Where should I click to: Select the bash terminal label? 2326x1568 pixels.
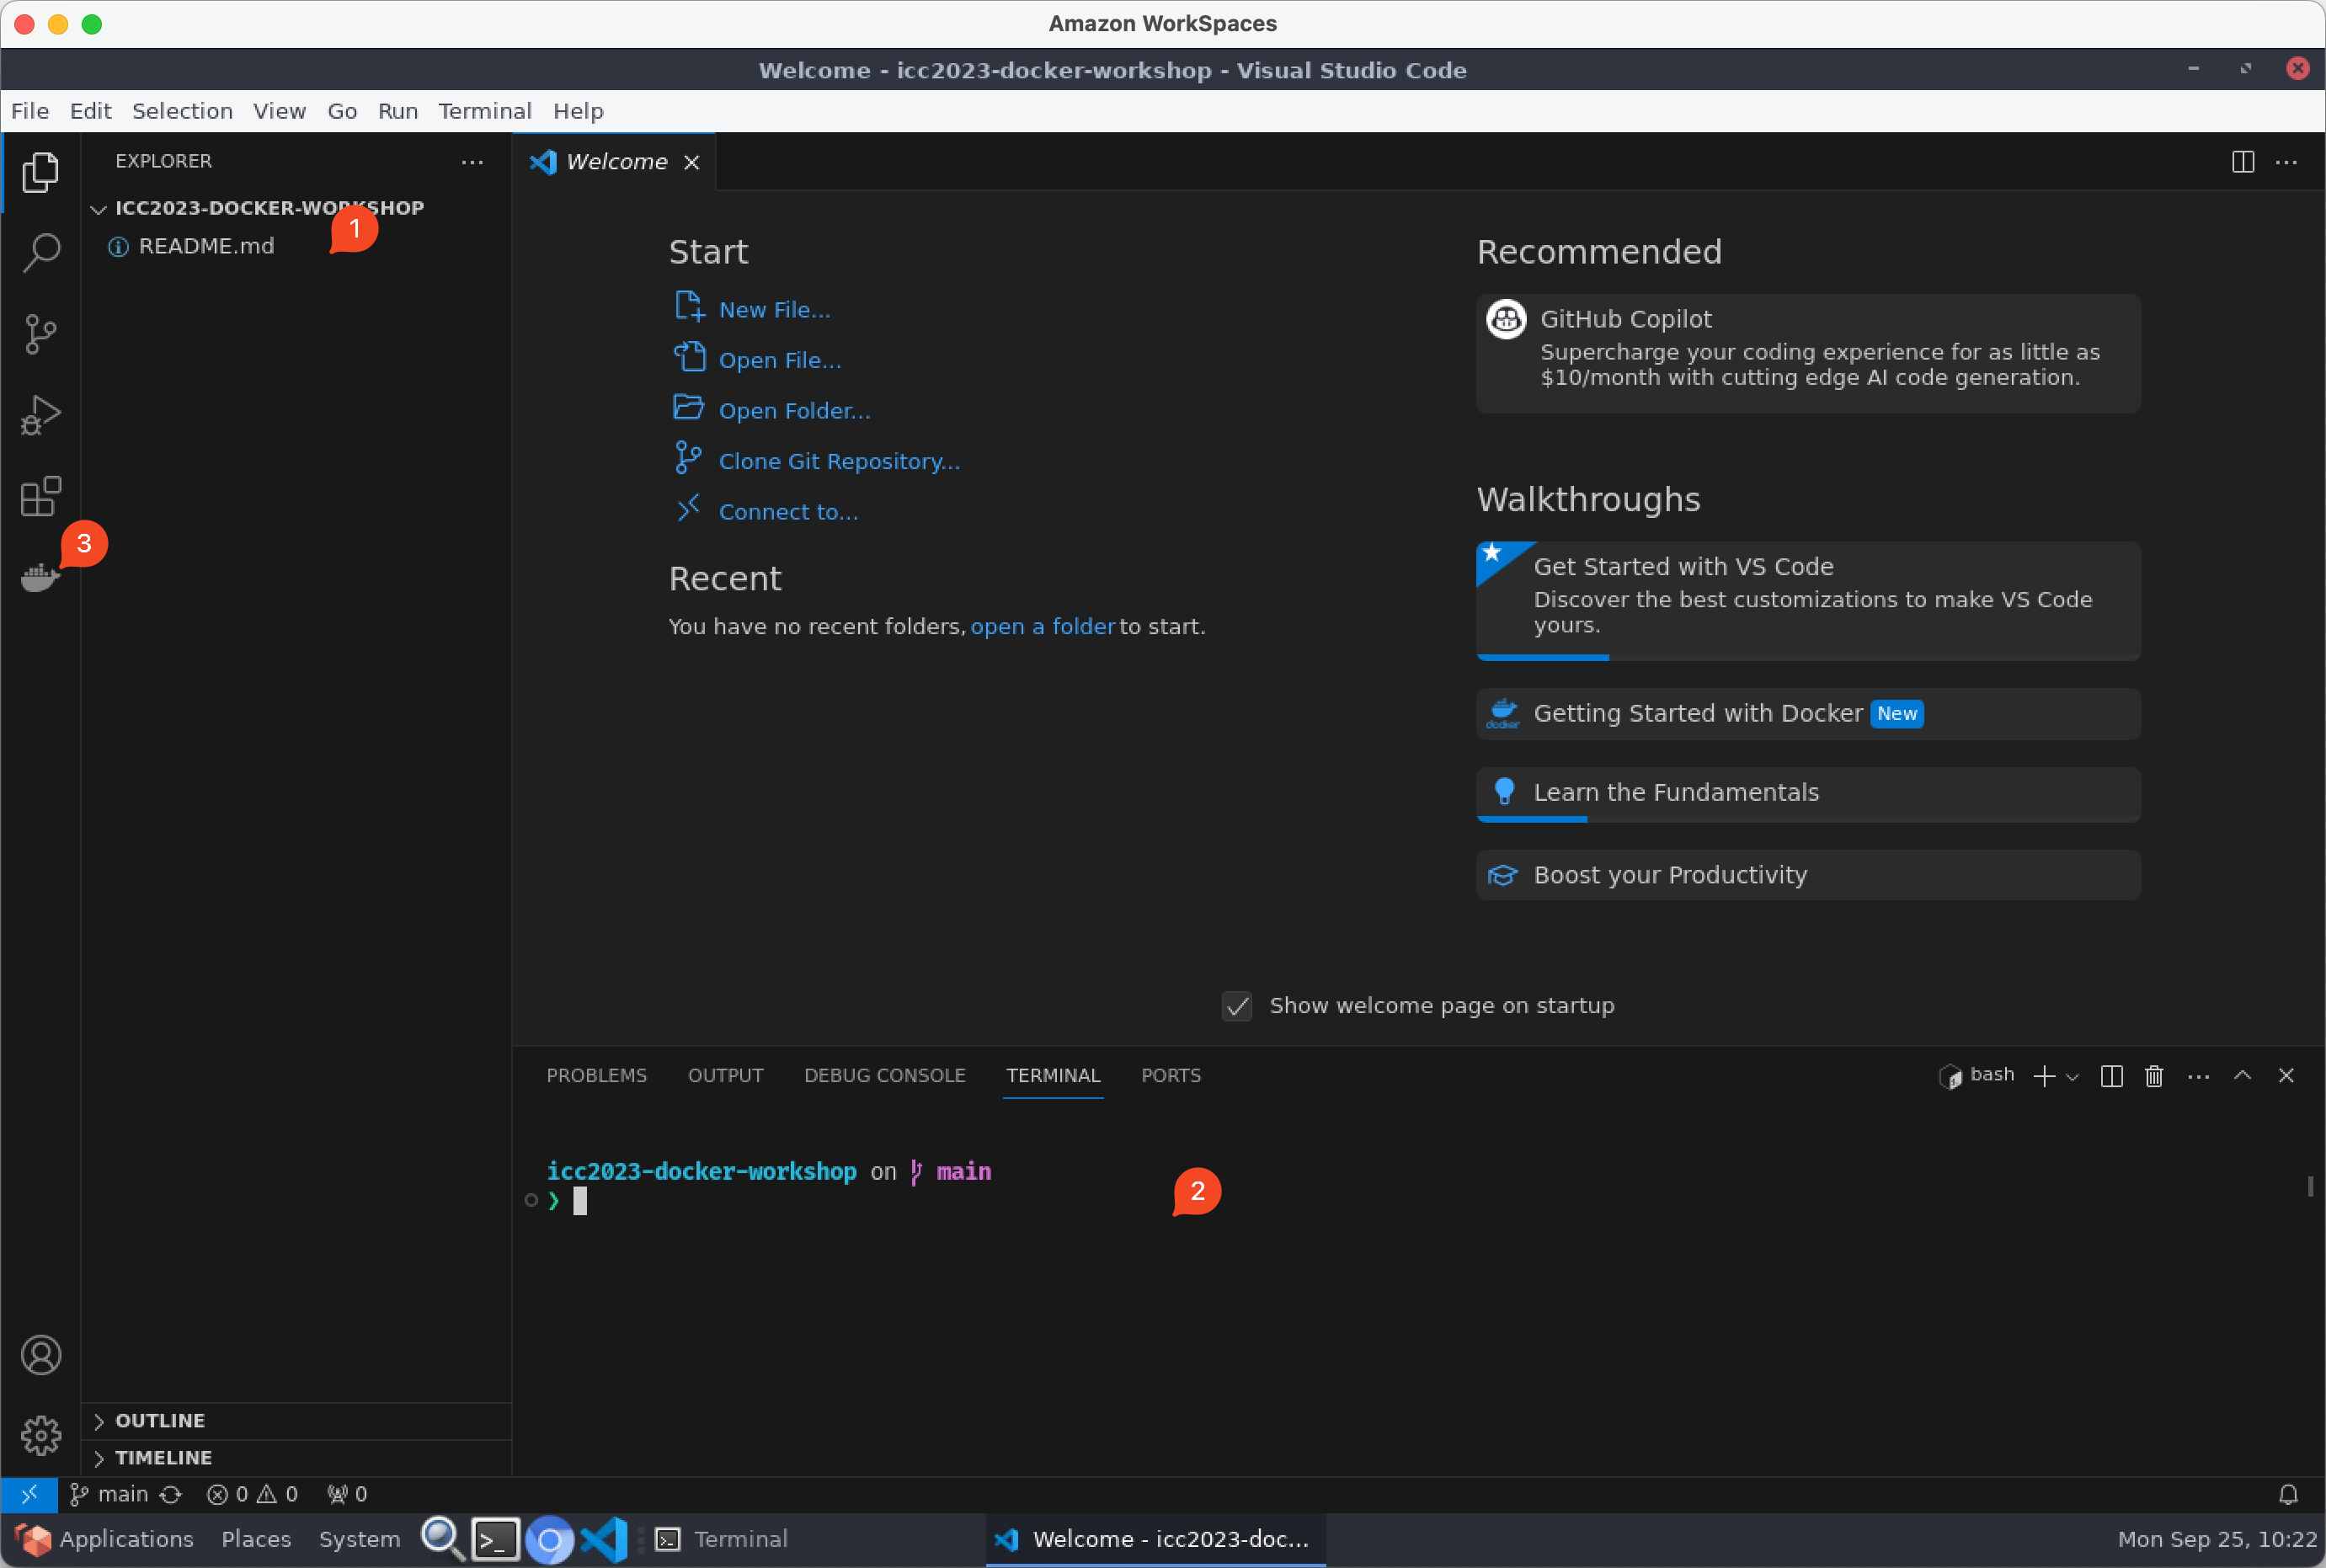1991,1075
